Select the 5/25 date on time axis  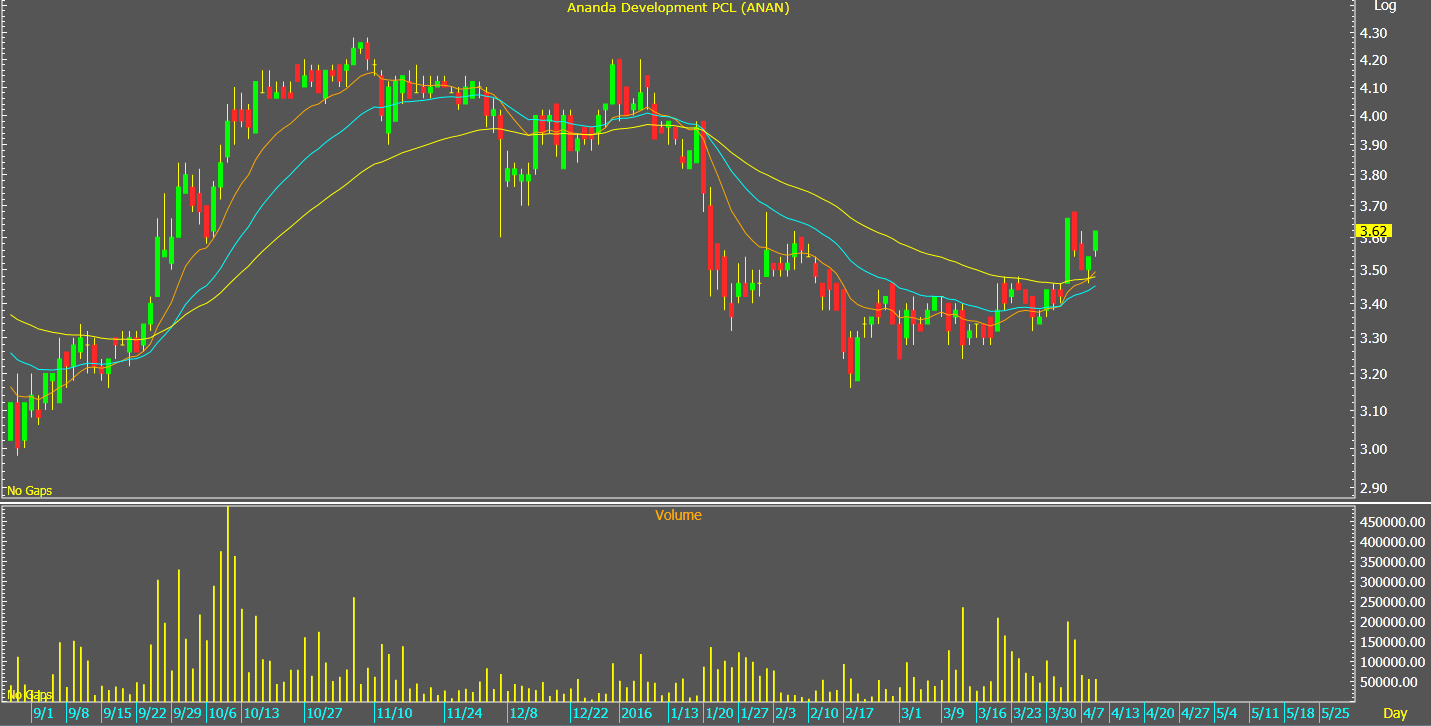click(1335, 714)
